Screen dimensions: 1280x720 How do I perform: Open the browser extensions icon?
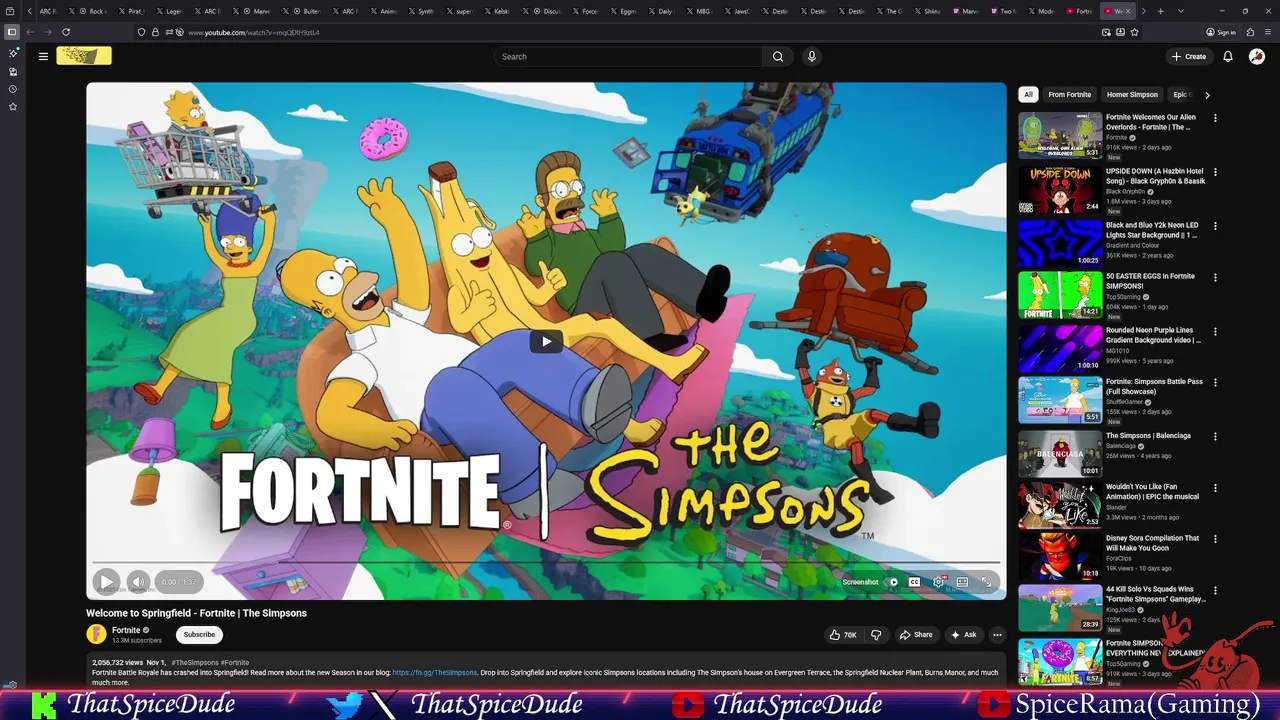click(x=1248, y=32)
